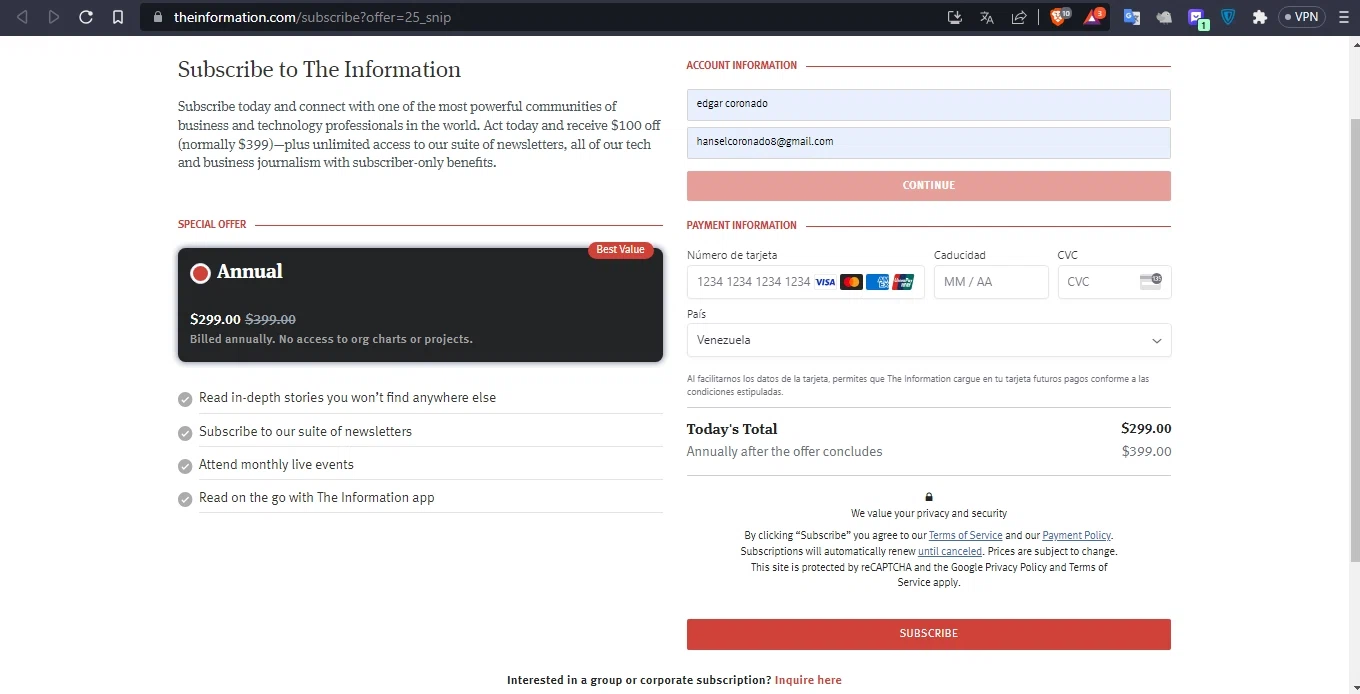Image resolution: width=1360 pixels, height=694 pixels.
Task: Click the SPECIAL OFFER section header
Action: click(x=212, y=225)
